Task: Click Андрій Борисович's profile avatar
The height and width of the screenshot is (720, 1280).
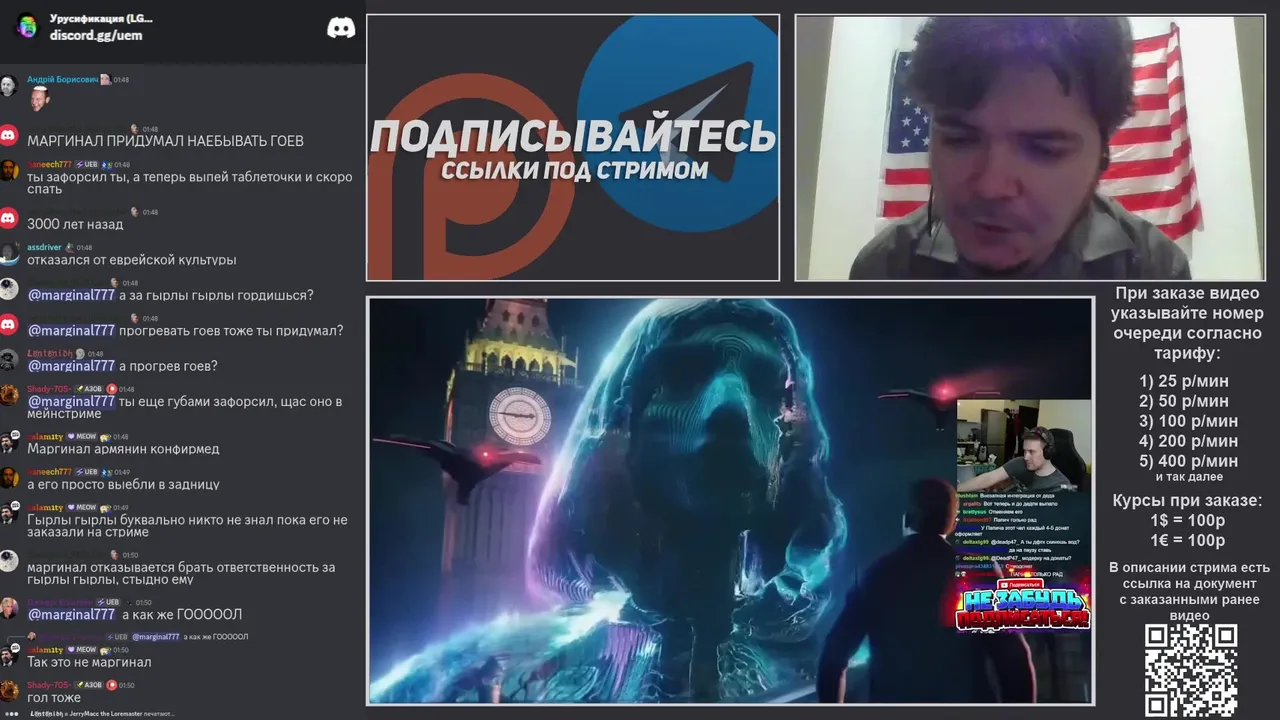Action: pyautogui.click(x=9, y=86)
